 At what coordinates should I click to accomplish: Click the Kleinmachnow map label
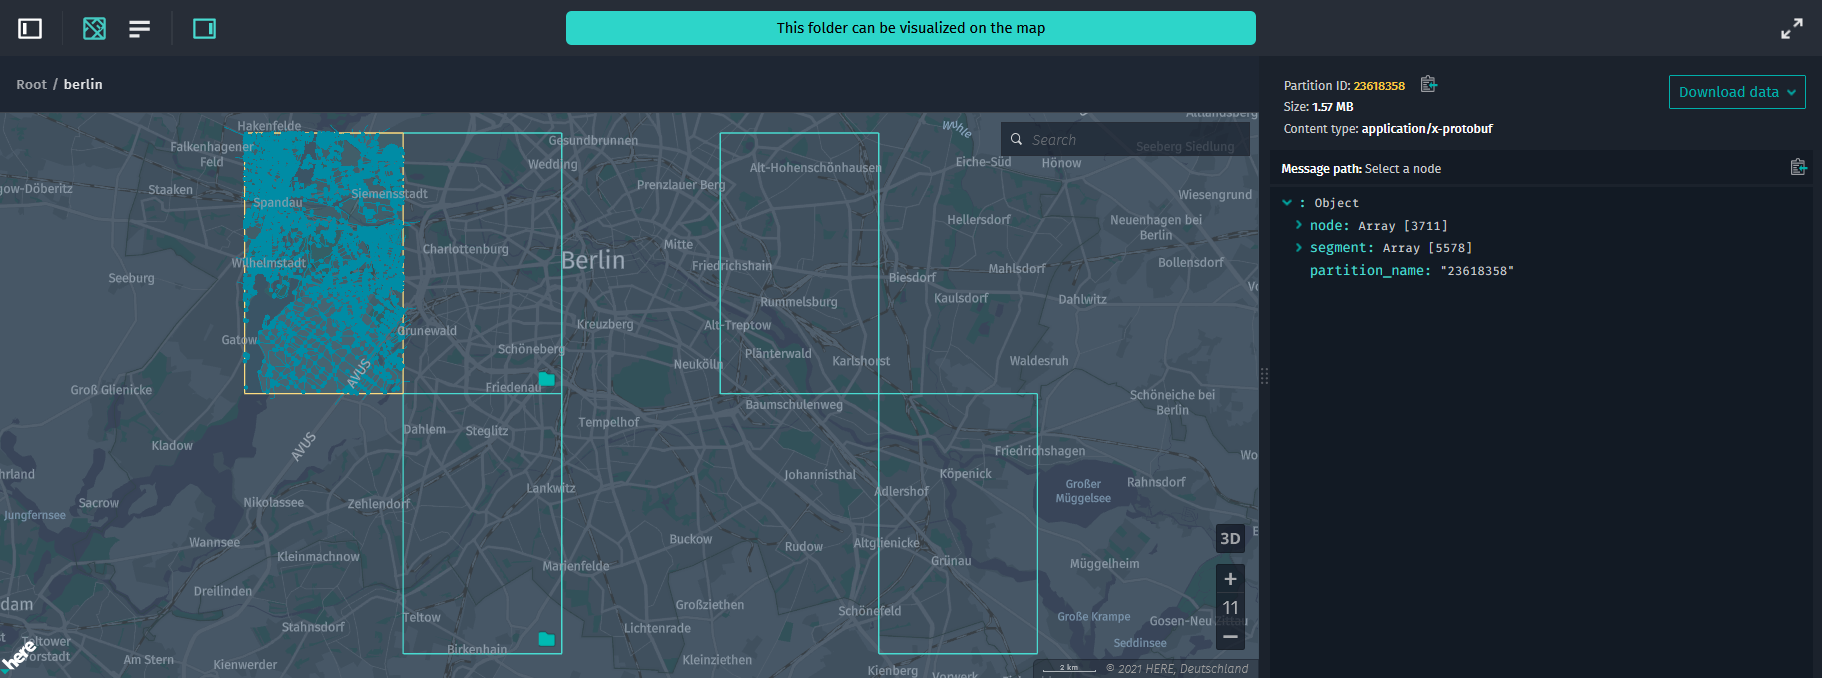318,557
